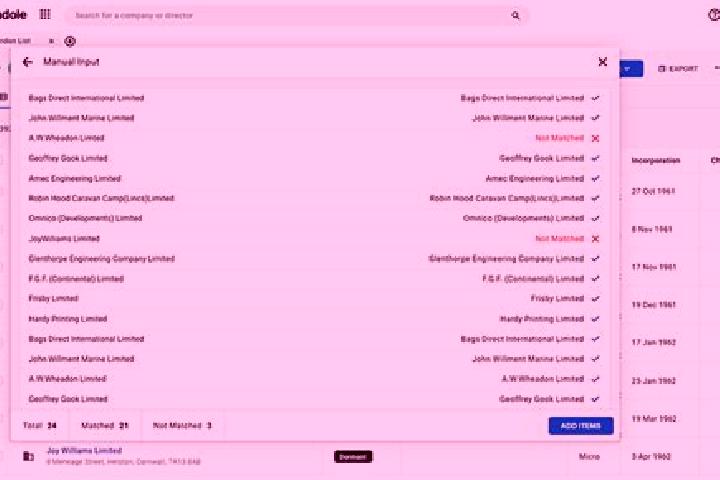Click into the company search field
Viewport: 720px width, 480px height.
pos(289,16)
